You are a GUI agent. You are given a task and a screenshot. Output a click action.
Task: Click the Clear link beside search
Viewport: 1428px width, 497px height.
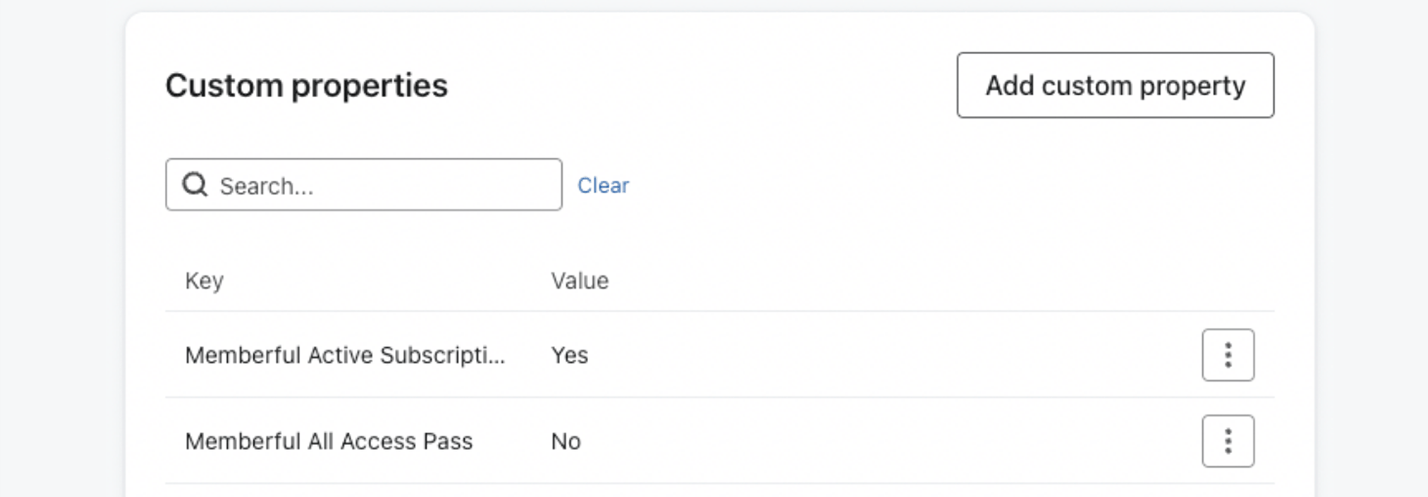[603, 185]
